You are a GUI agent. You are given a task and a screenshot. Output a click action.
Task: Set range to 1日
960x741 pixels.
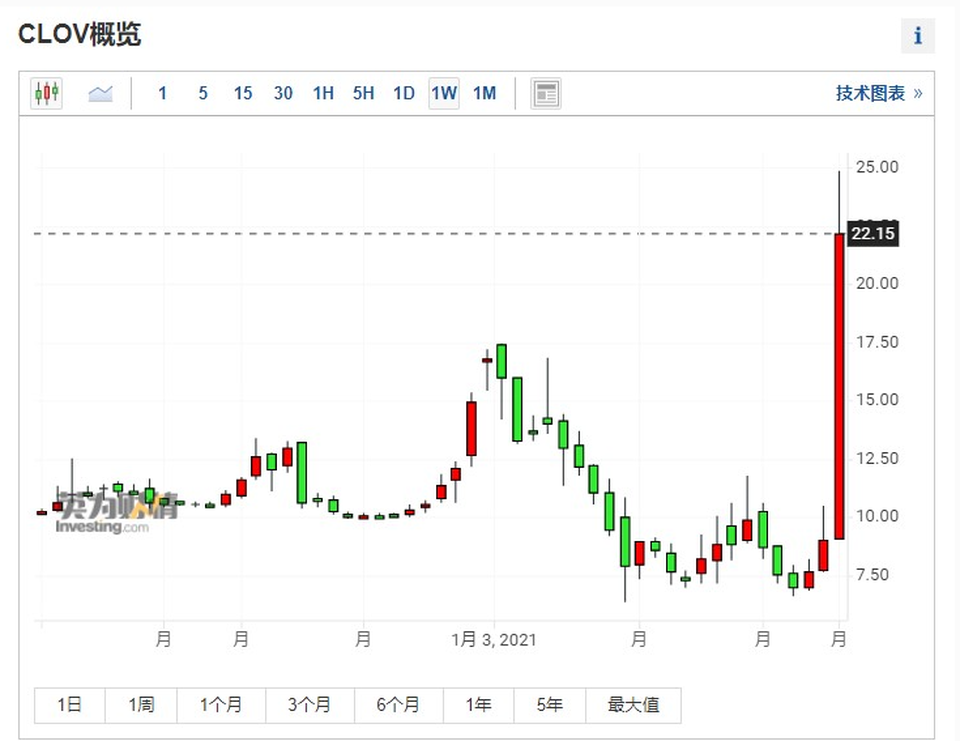70,705
